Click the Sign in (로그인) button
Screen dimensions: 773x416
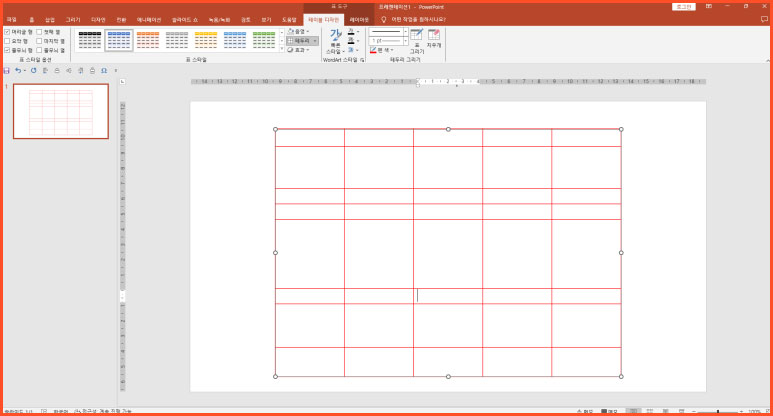pos(684,7)
